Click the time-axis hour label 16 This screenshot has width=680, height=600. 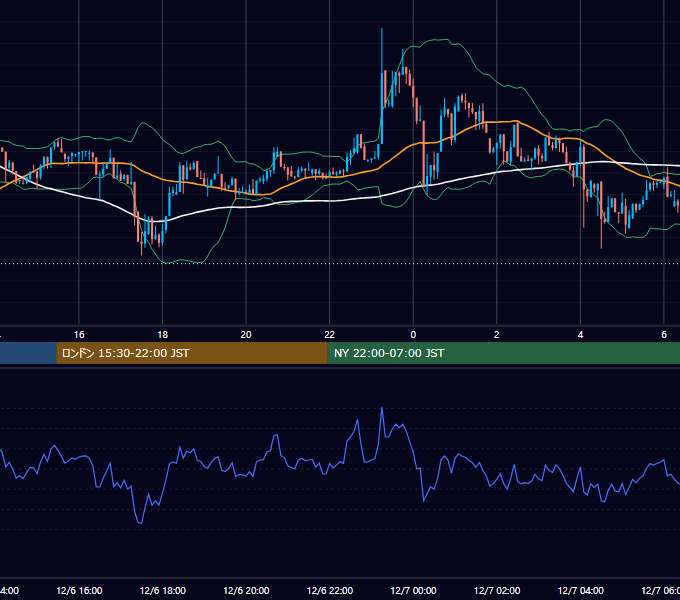tap(79, 335)
